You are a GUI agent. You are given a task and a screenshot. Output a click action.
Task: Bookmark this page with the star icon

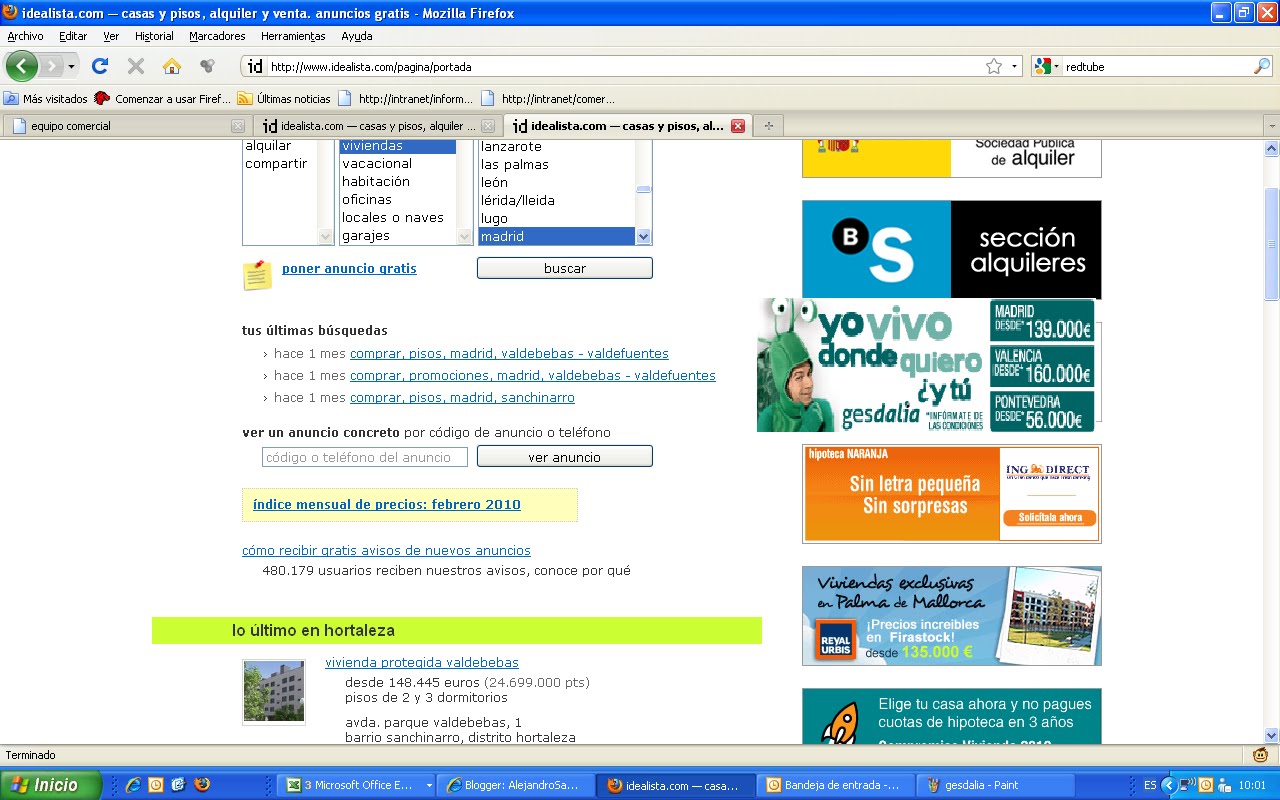(994, 66)
